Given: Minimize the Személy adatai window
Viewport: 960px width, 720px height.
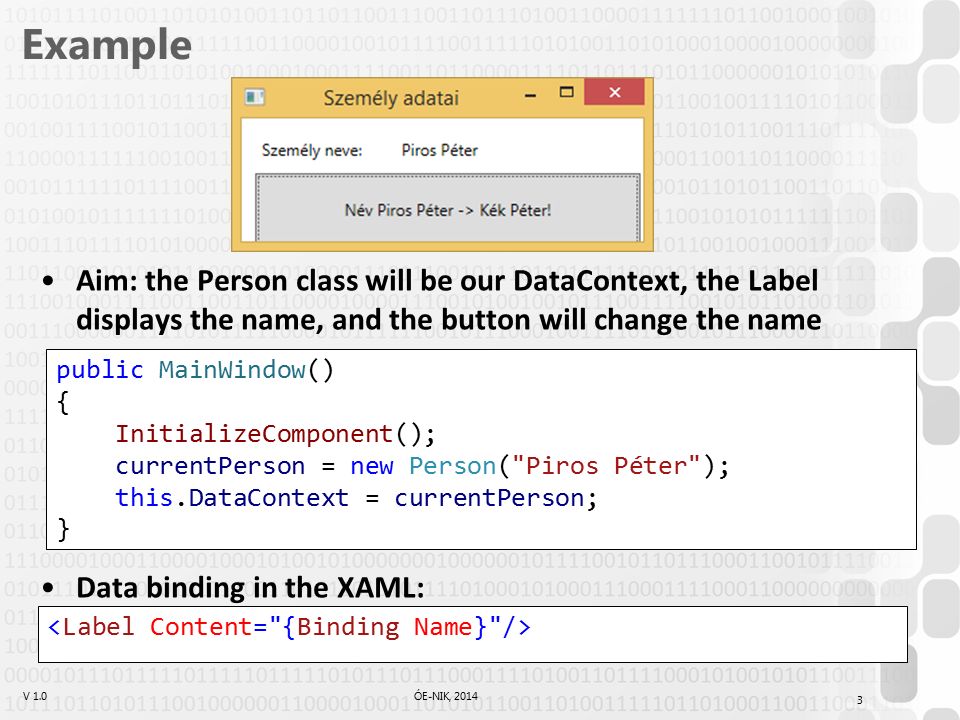Looking at the screenshot, I should tap(531, 96).
